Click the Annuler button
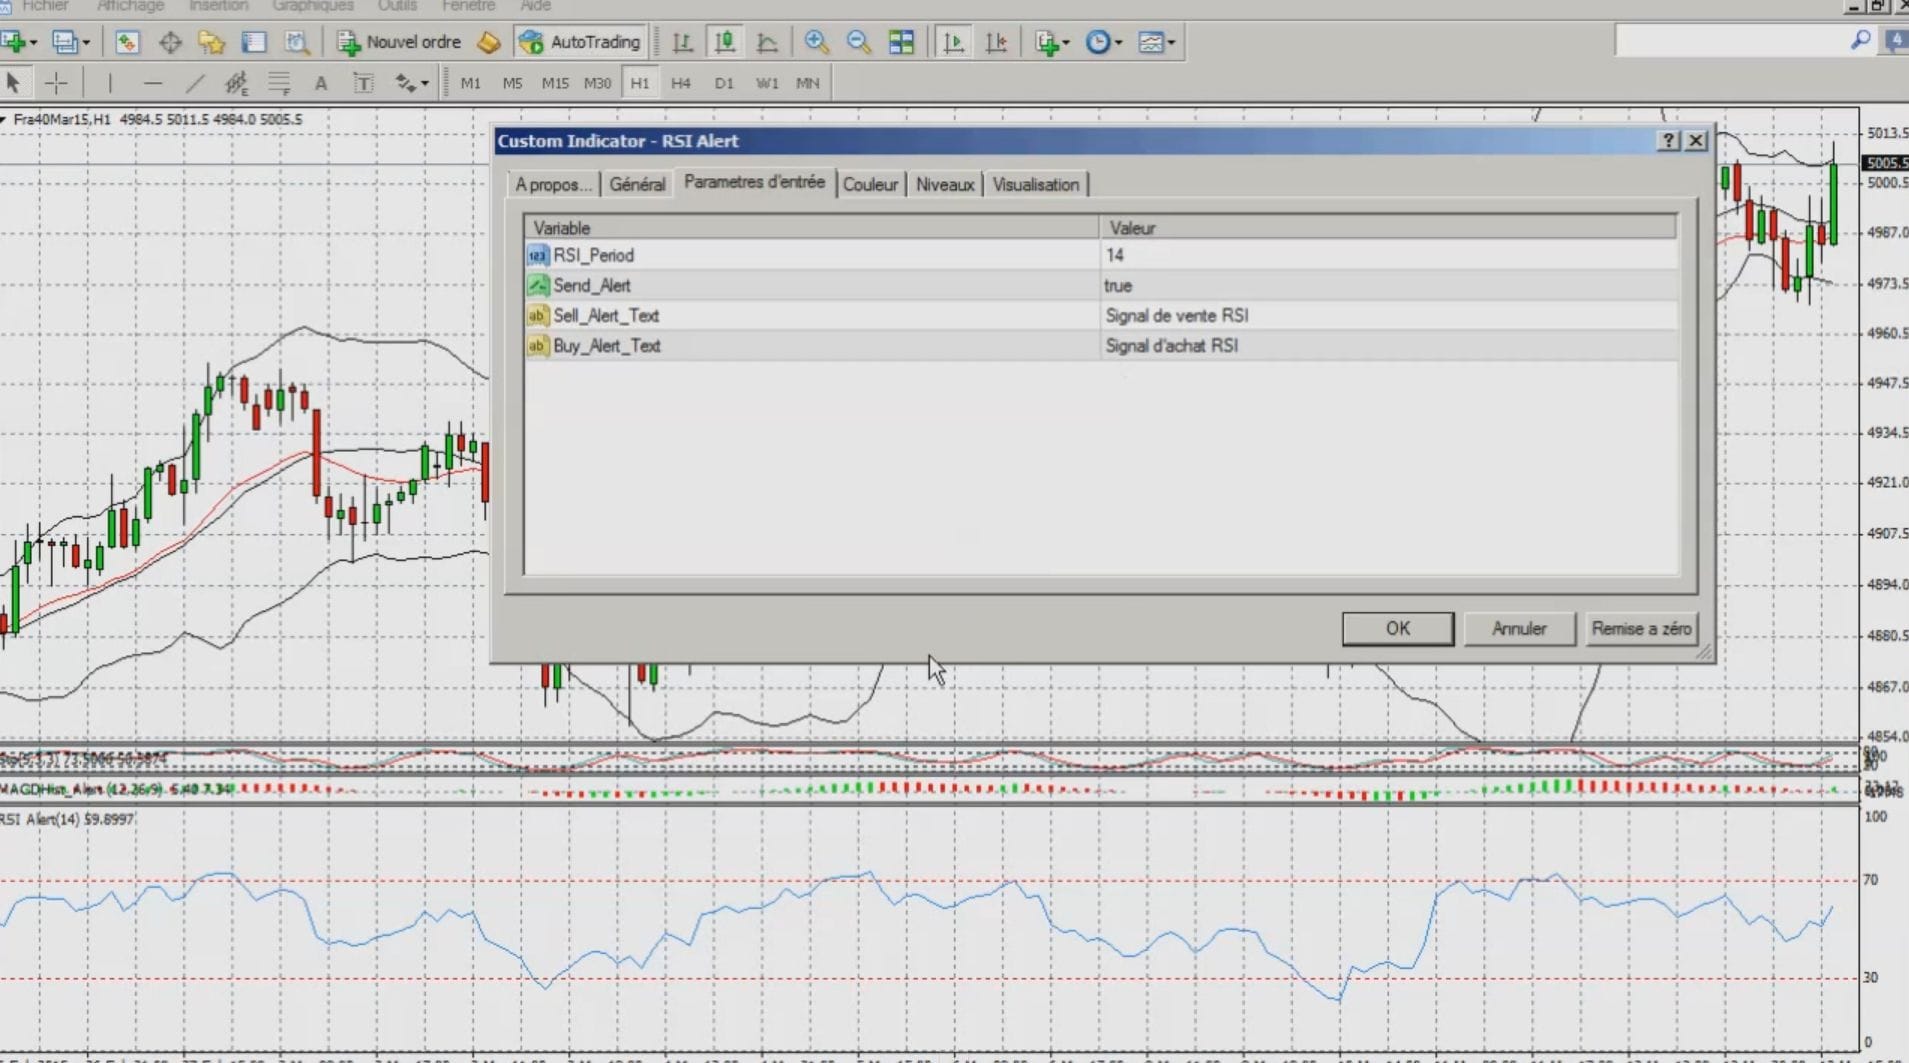1909x1063 pixels. [x=1518, y=629]
